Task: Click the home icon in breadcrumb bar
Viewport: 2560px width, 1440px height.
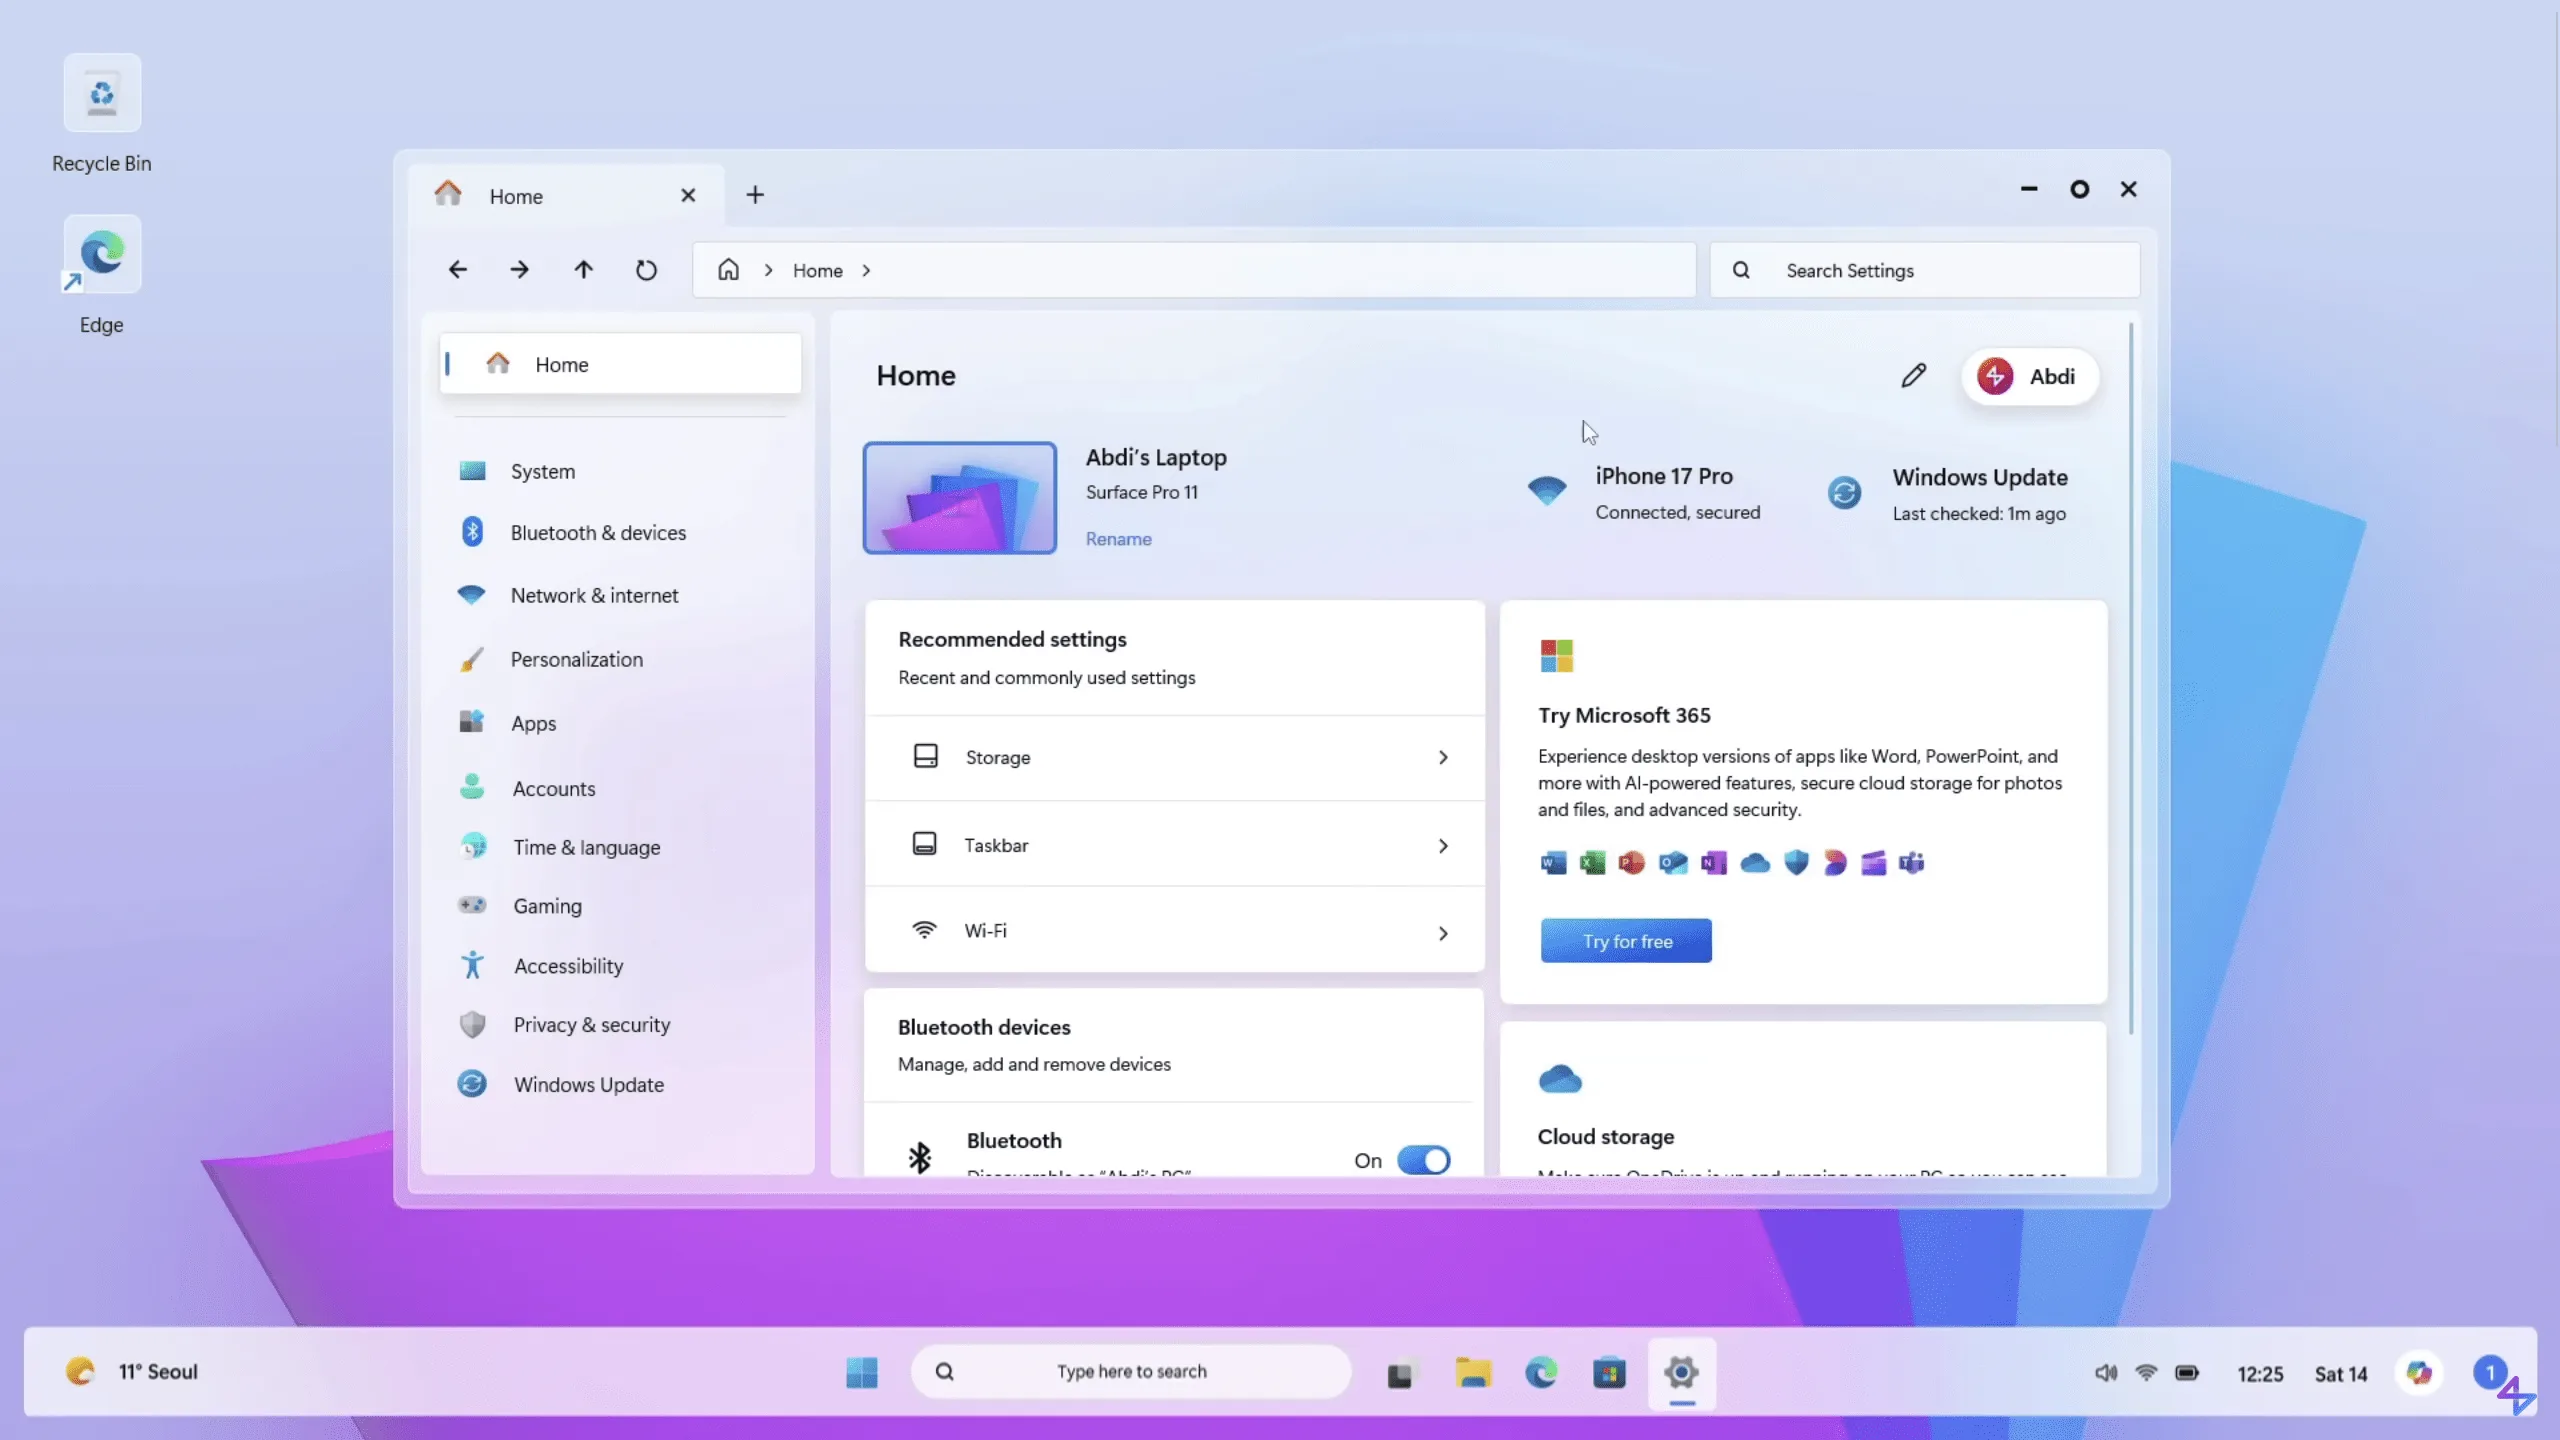Action: pos(728,270)
